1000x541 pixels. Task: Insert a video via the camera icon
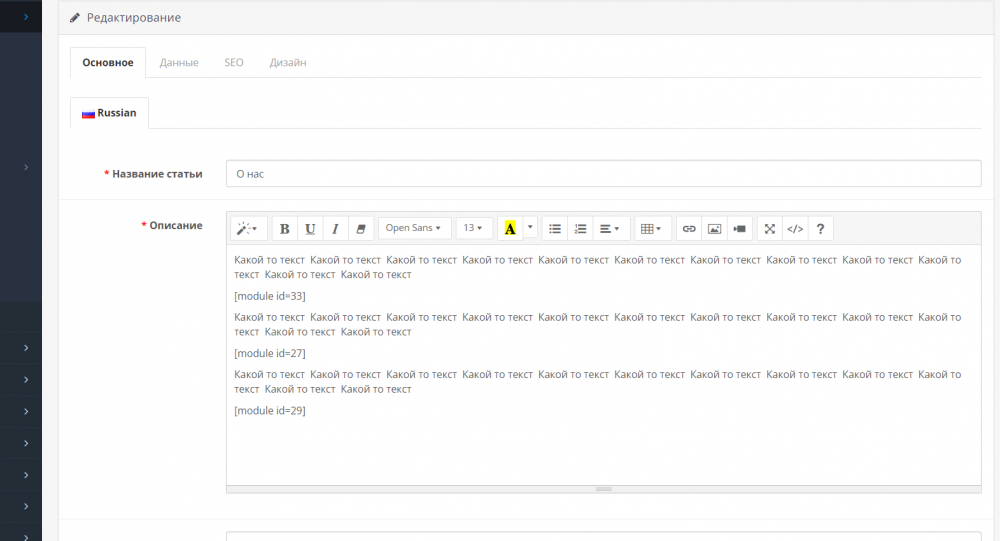pyautogui.click(x=740, y=228)
